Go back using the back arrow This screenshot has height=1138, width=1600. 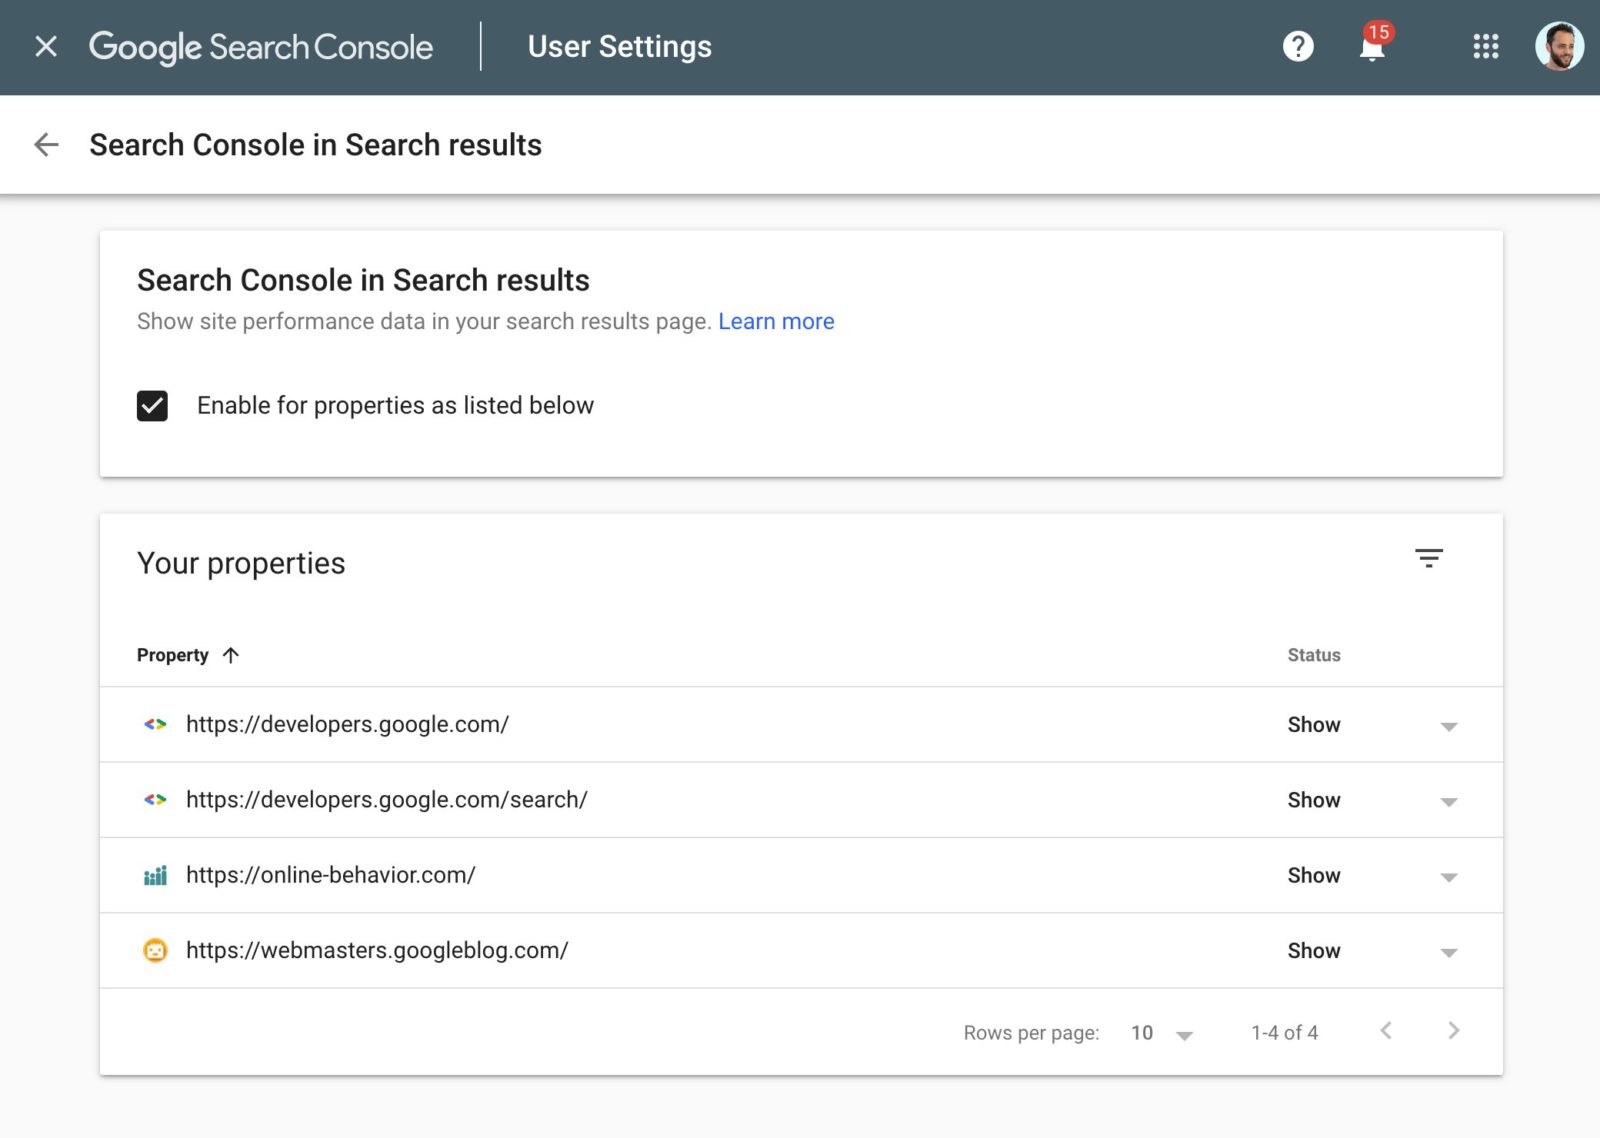tap(45, 145)
